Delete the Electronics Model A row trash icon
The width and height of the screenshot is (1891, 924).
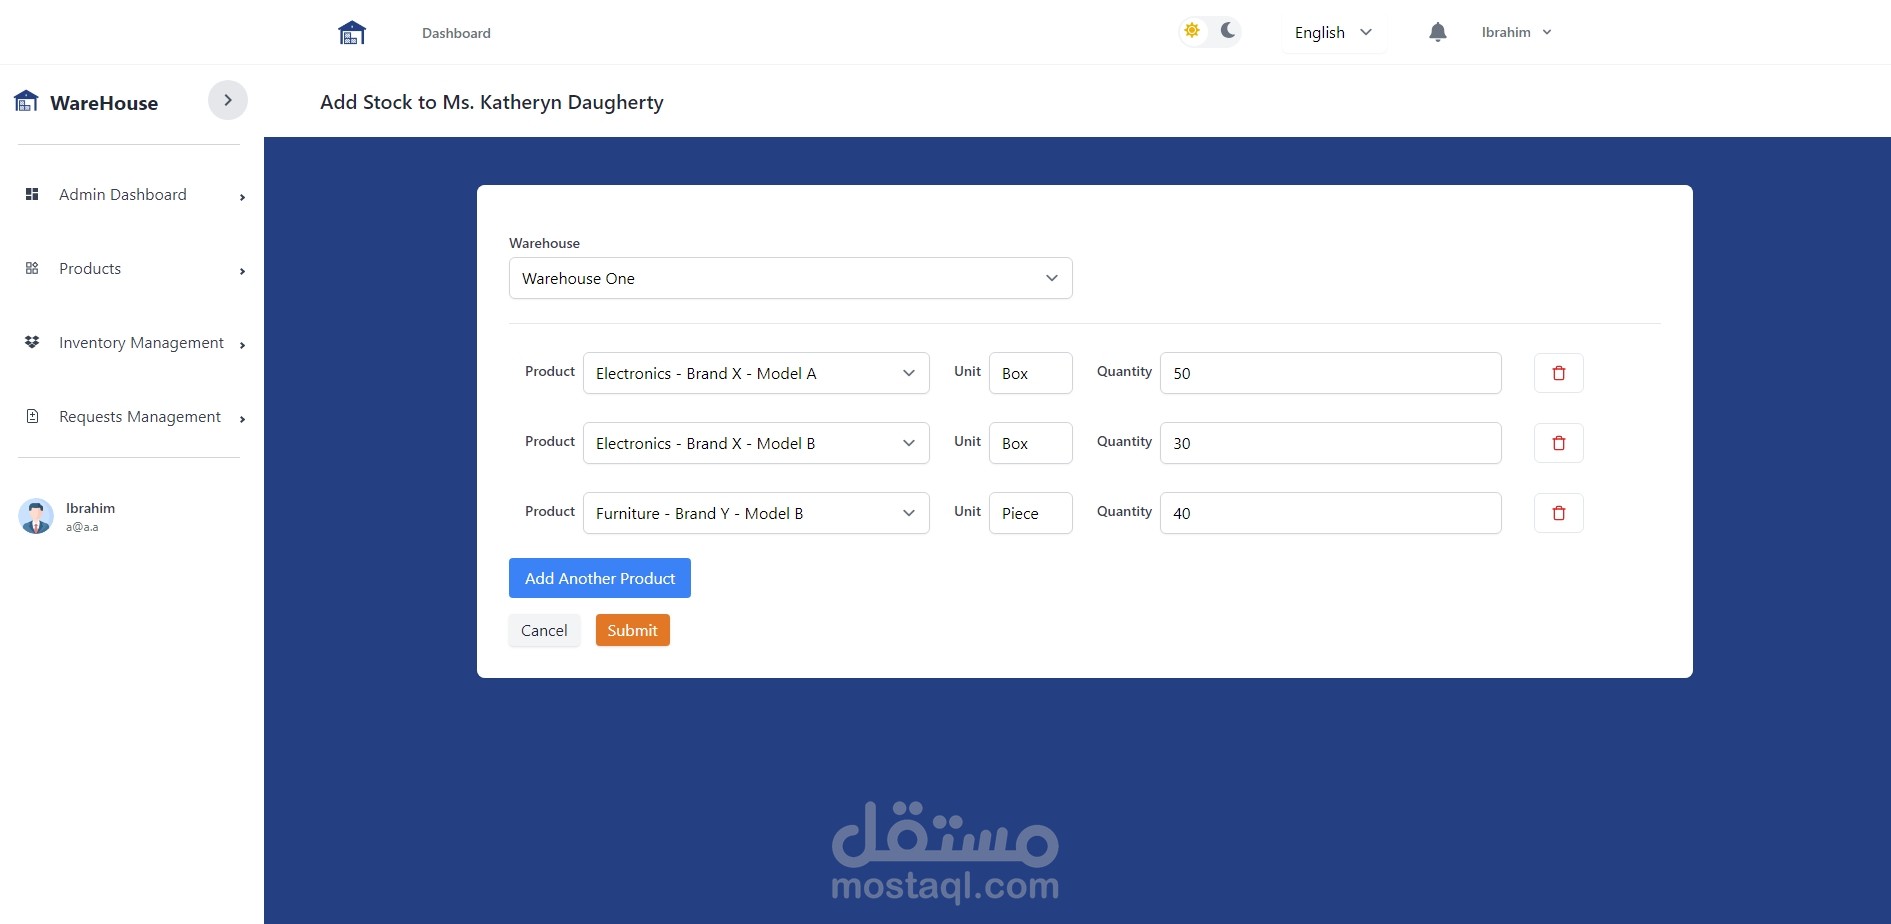coord(1558,372)
